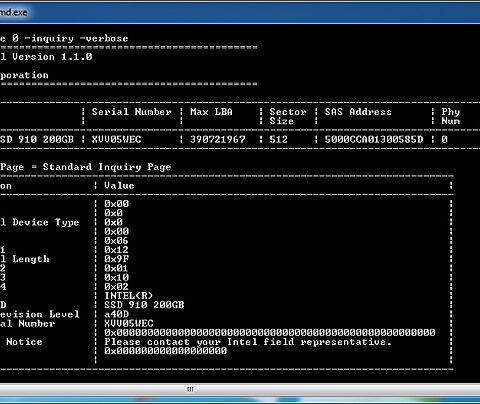Click the 'Phy Num' column header

tap(451, 116)
